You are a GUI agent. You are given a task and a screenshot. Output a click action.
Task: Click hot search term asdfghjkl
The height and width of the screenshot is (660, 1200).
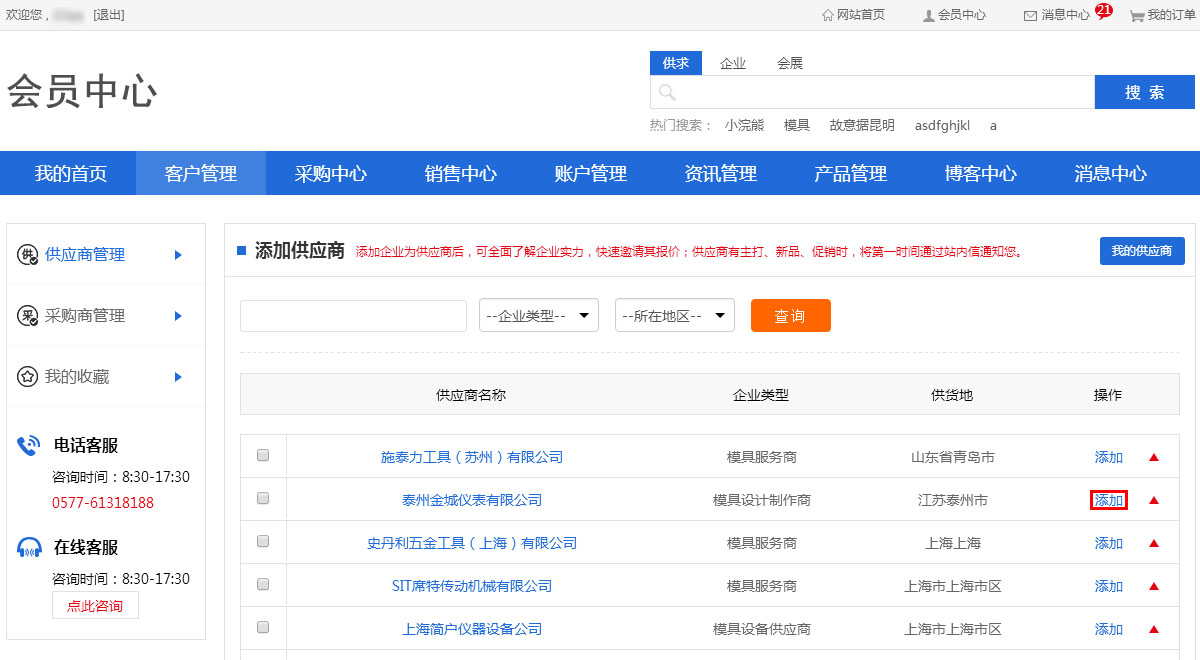pos(942,125)
